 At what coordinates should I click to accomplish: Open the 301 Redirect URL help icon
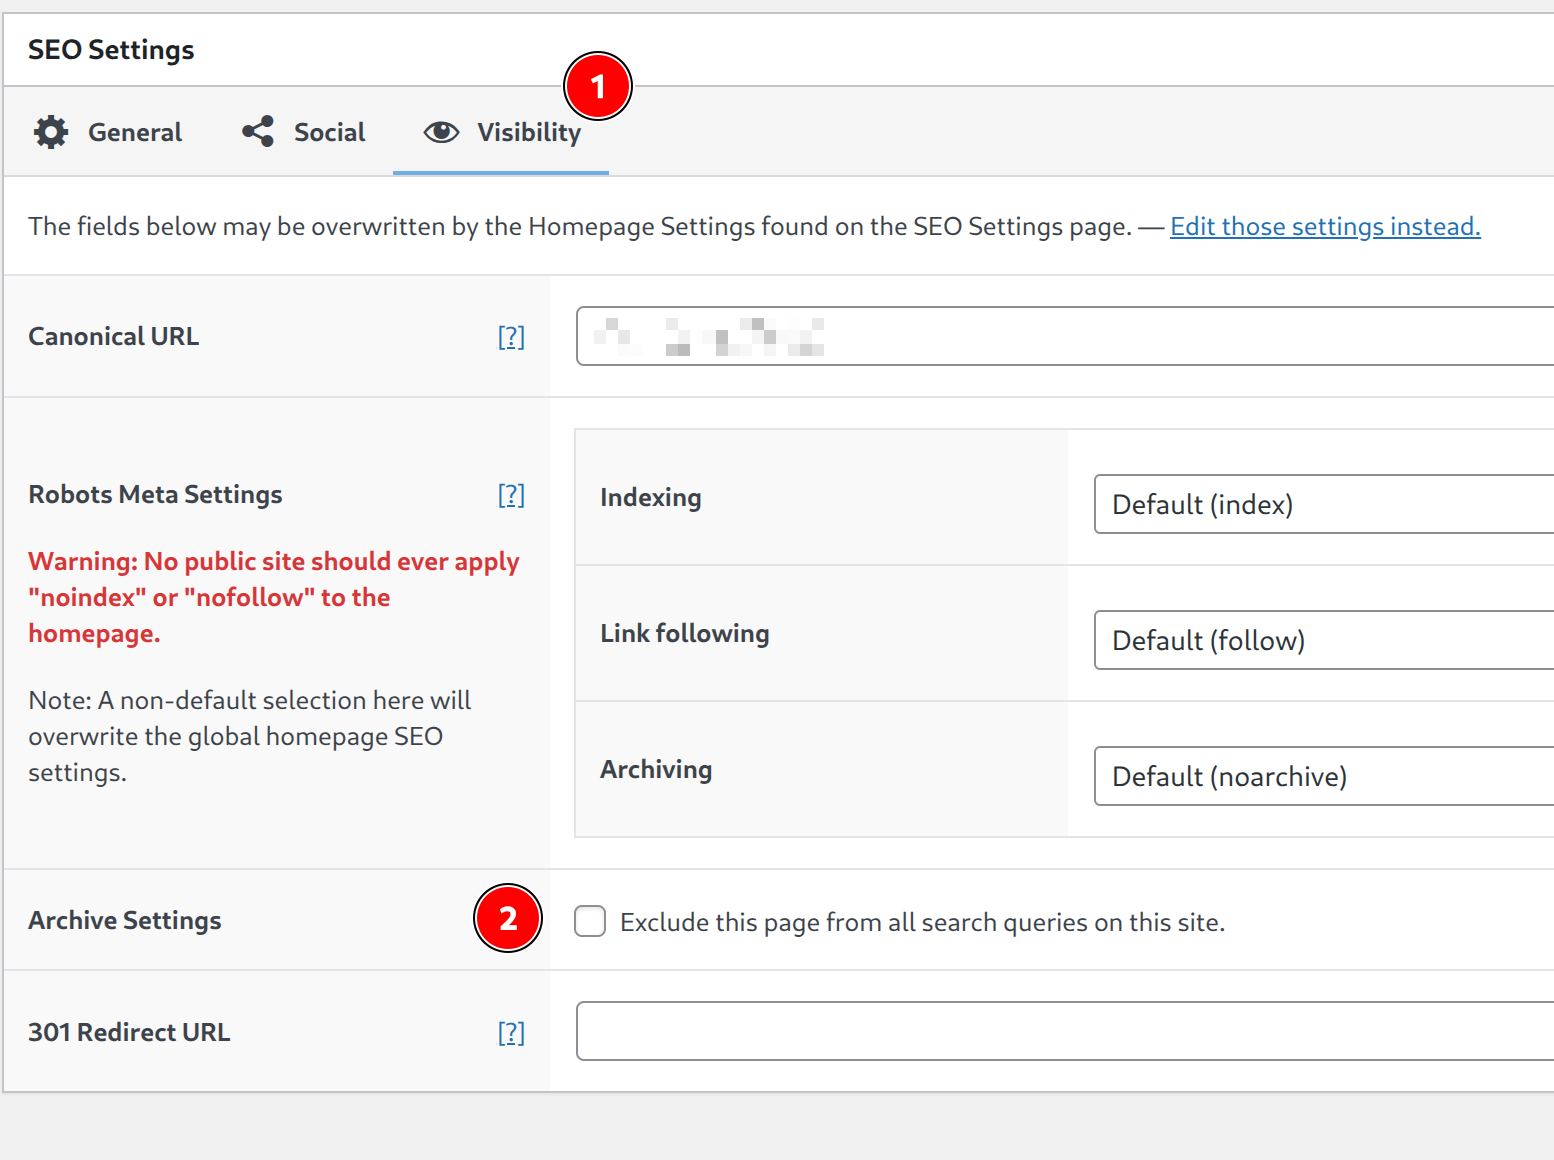click(511, 1033)
